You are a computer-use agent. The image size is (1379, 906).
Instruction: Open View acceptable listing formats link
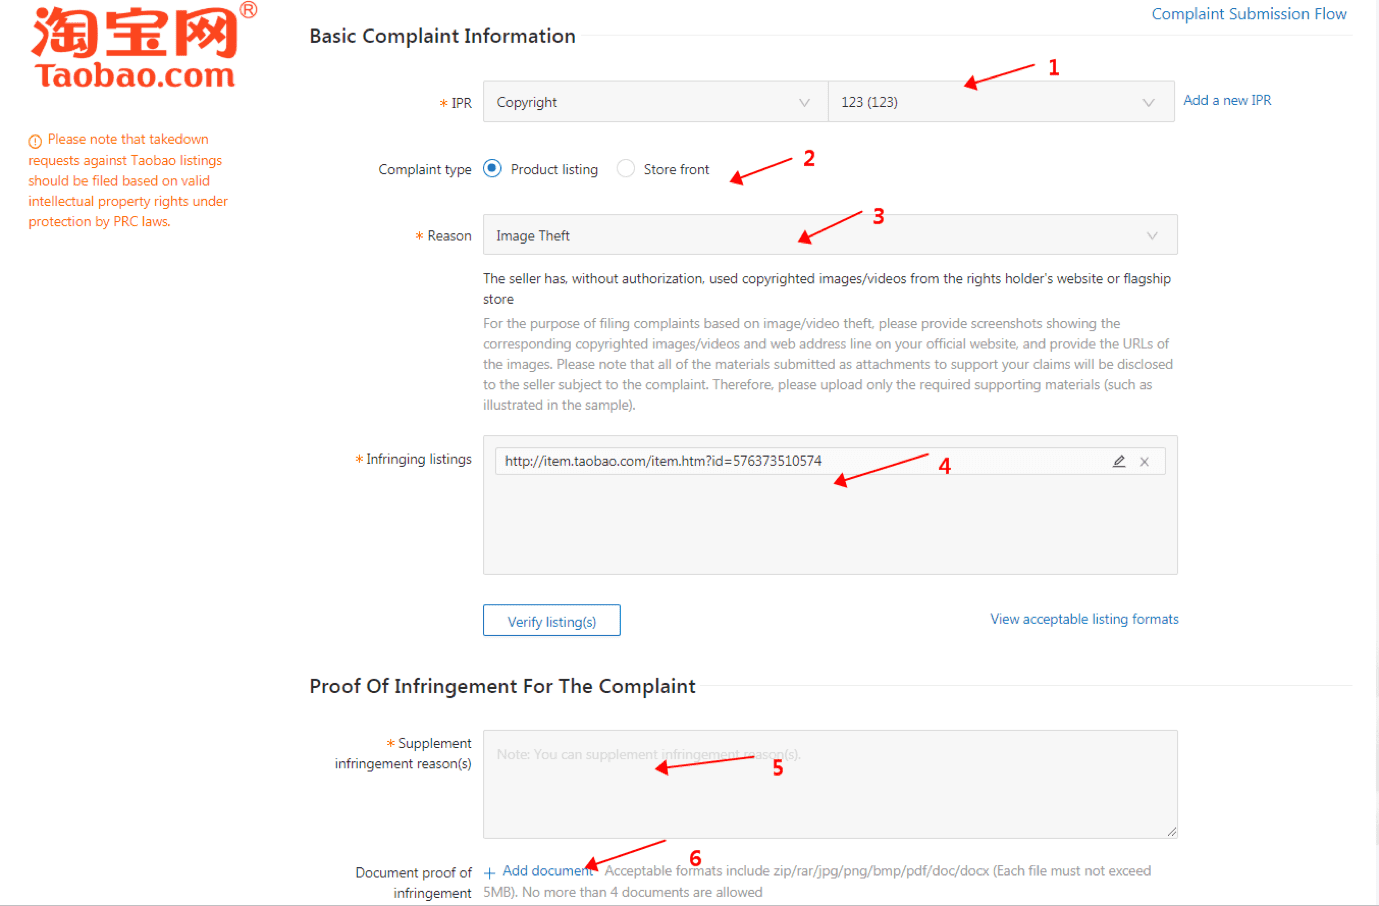1084,620
